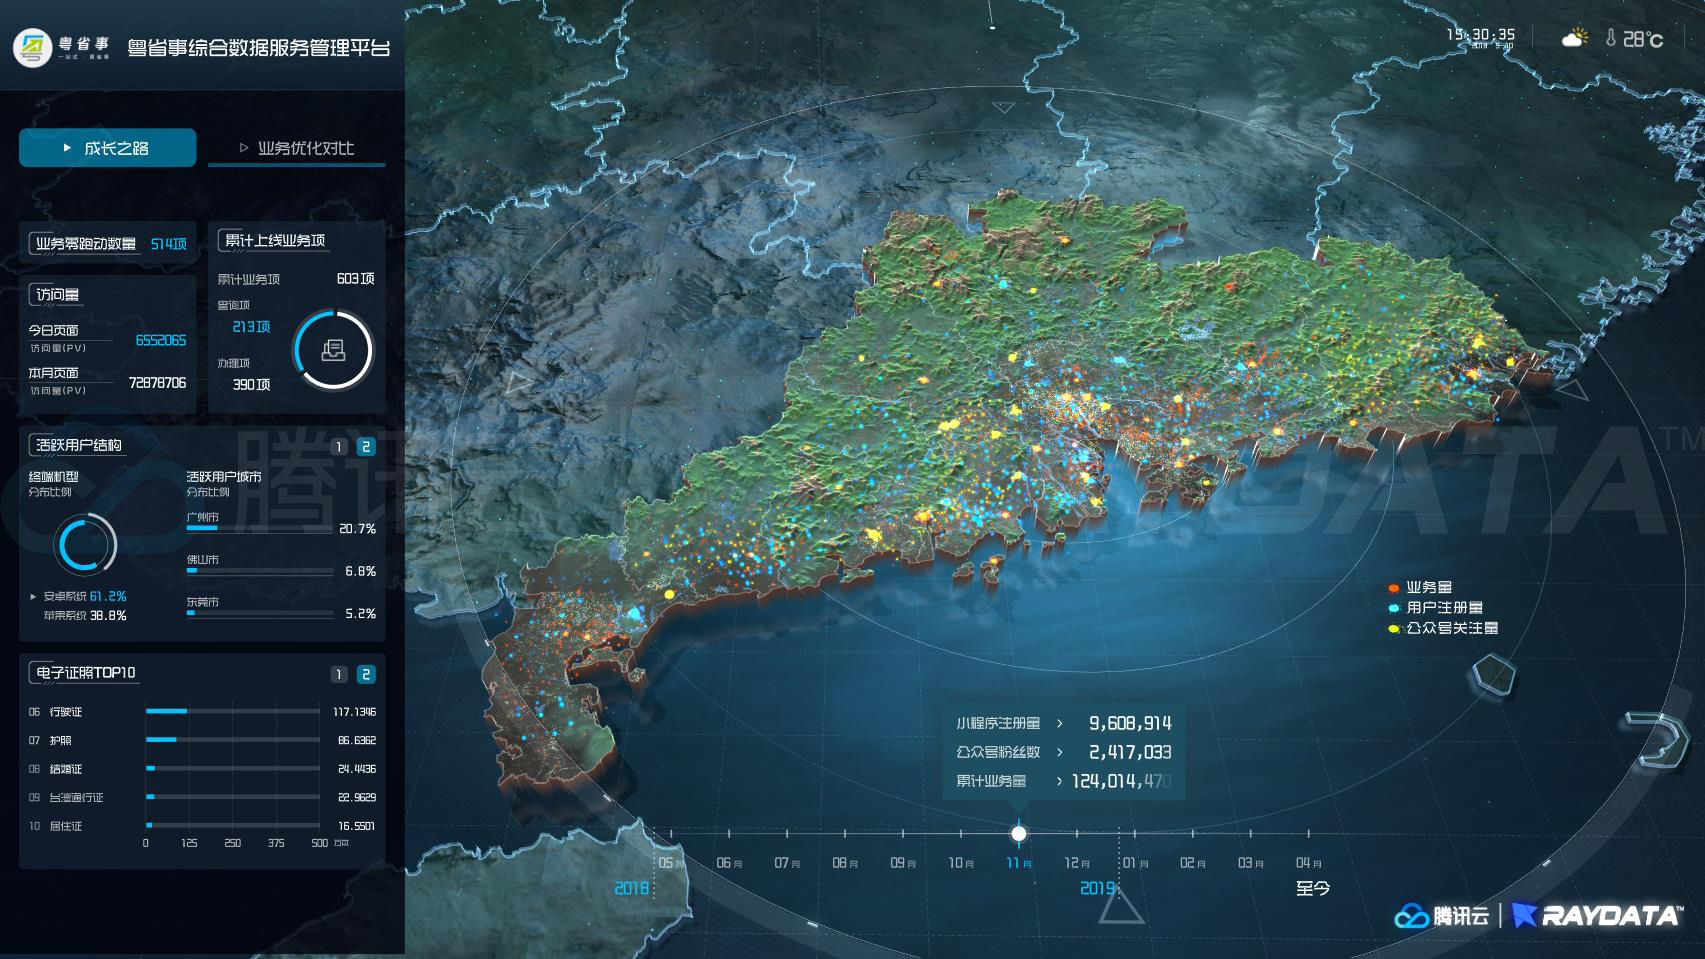The height and width of the screenshot is (959, 1705).
Task: Go to page 1 of 活跃用户结构
Action: [339, 447]
